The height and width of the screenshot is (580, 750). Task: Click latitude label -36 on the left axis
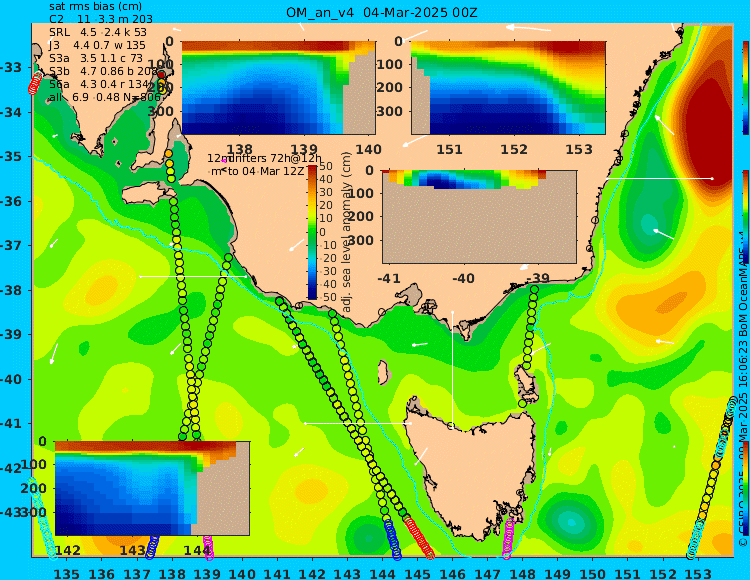point(10,201)
